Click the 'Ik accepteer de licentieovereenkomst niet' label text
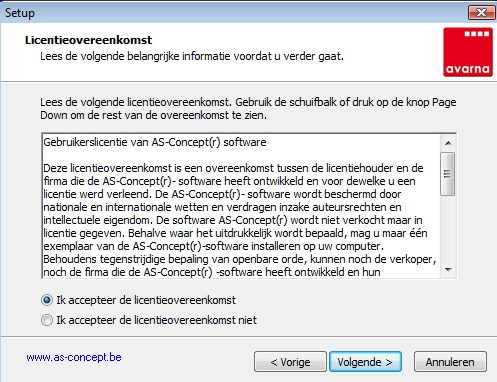The width and height of the screenshot is (497, 382). click(x=157, y=320)
